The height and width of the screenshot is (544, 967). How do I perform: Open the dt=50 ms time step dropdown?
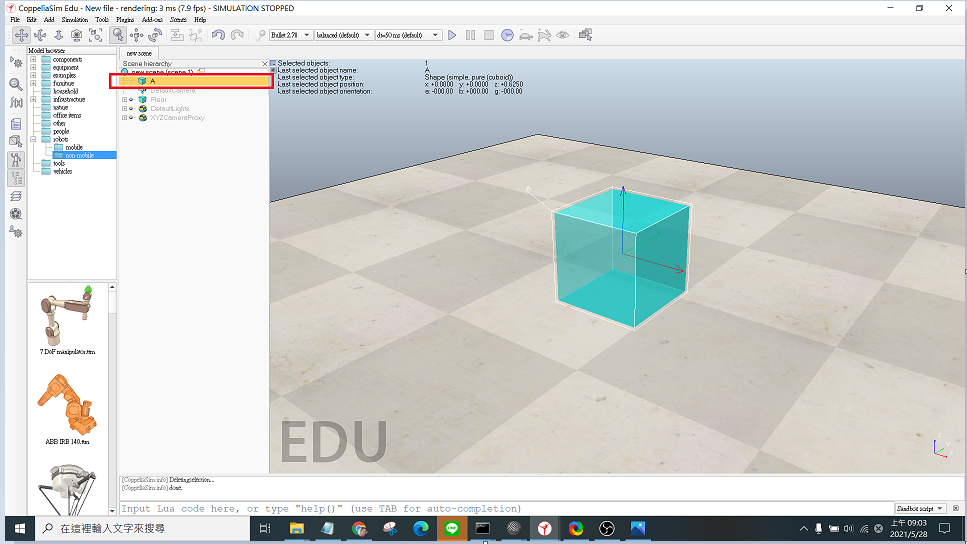pyautogui.click(x=407, y=35)
